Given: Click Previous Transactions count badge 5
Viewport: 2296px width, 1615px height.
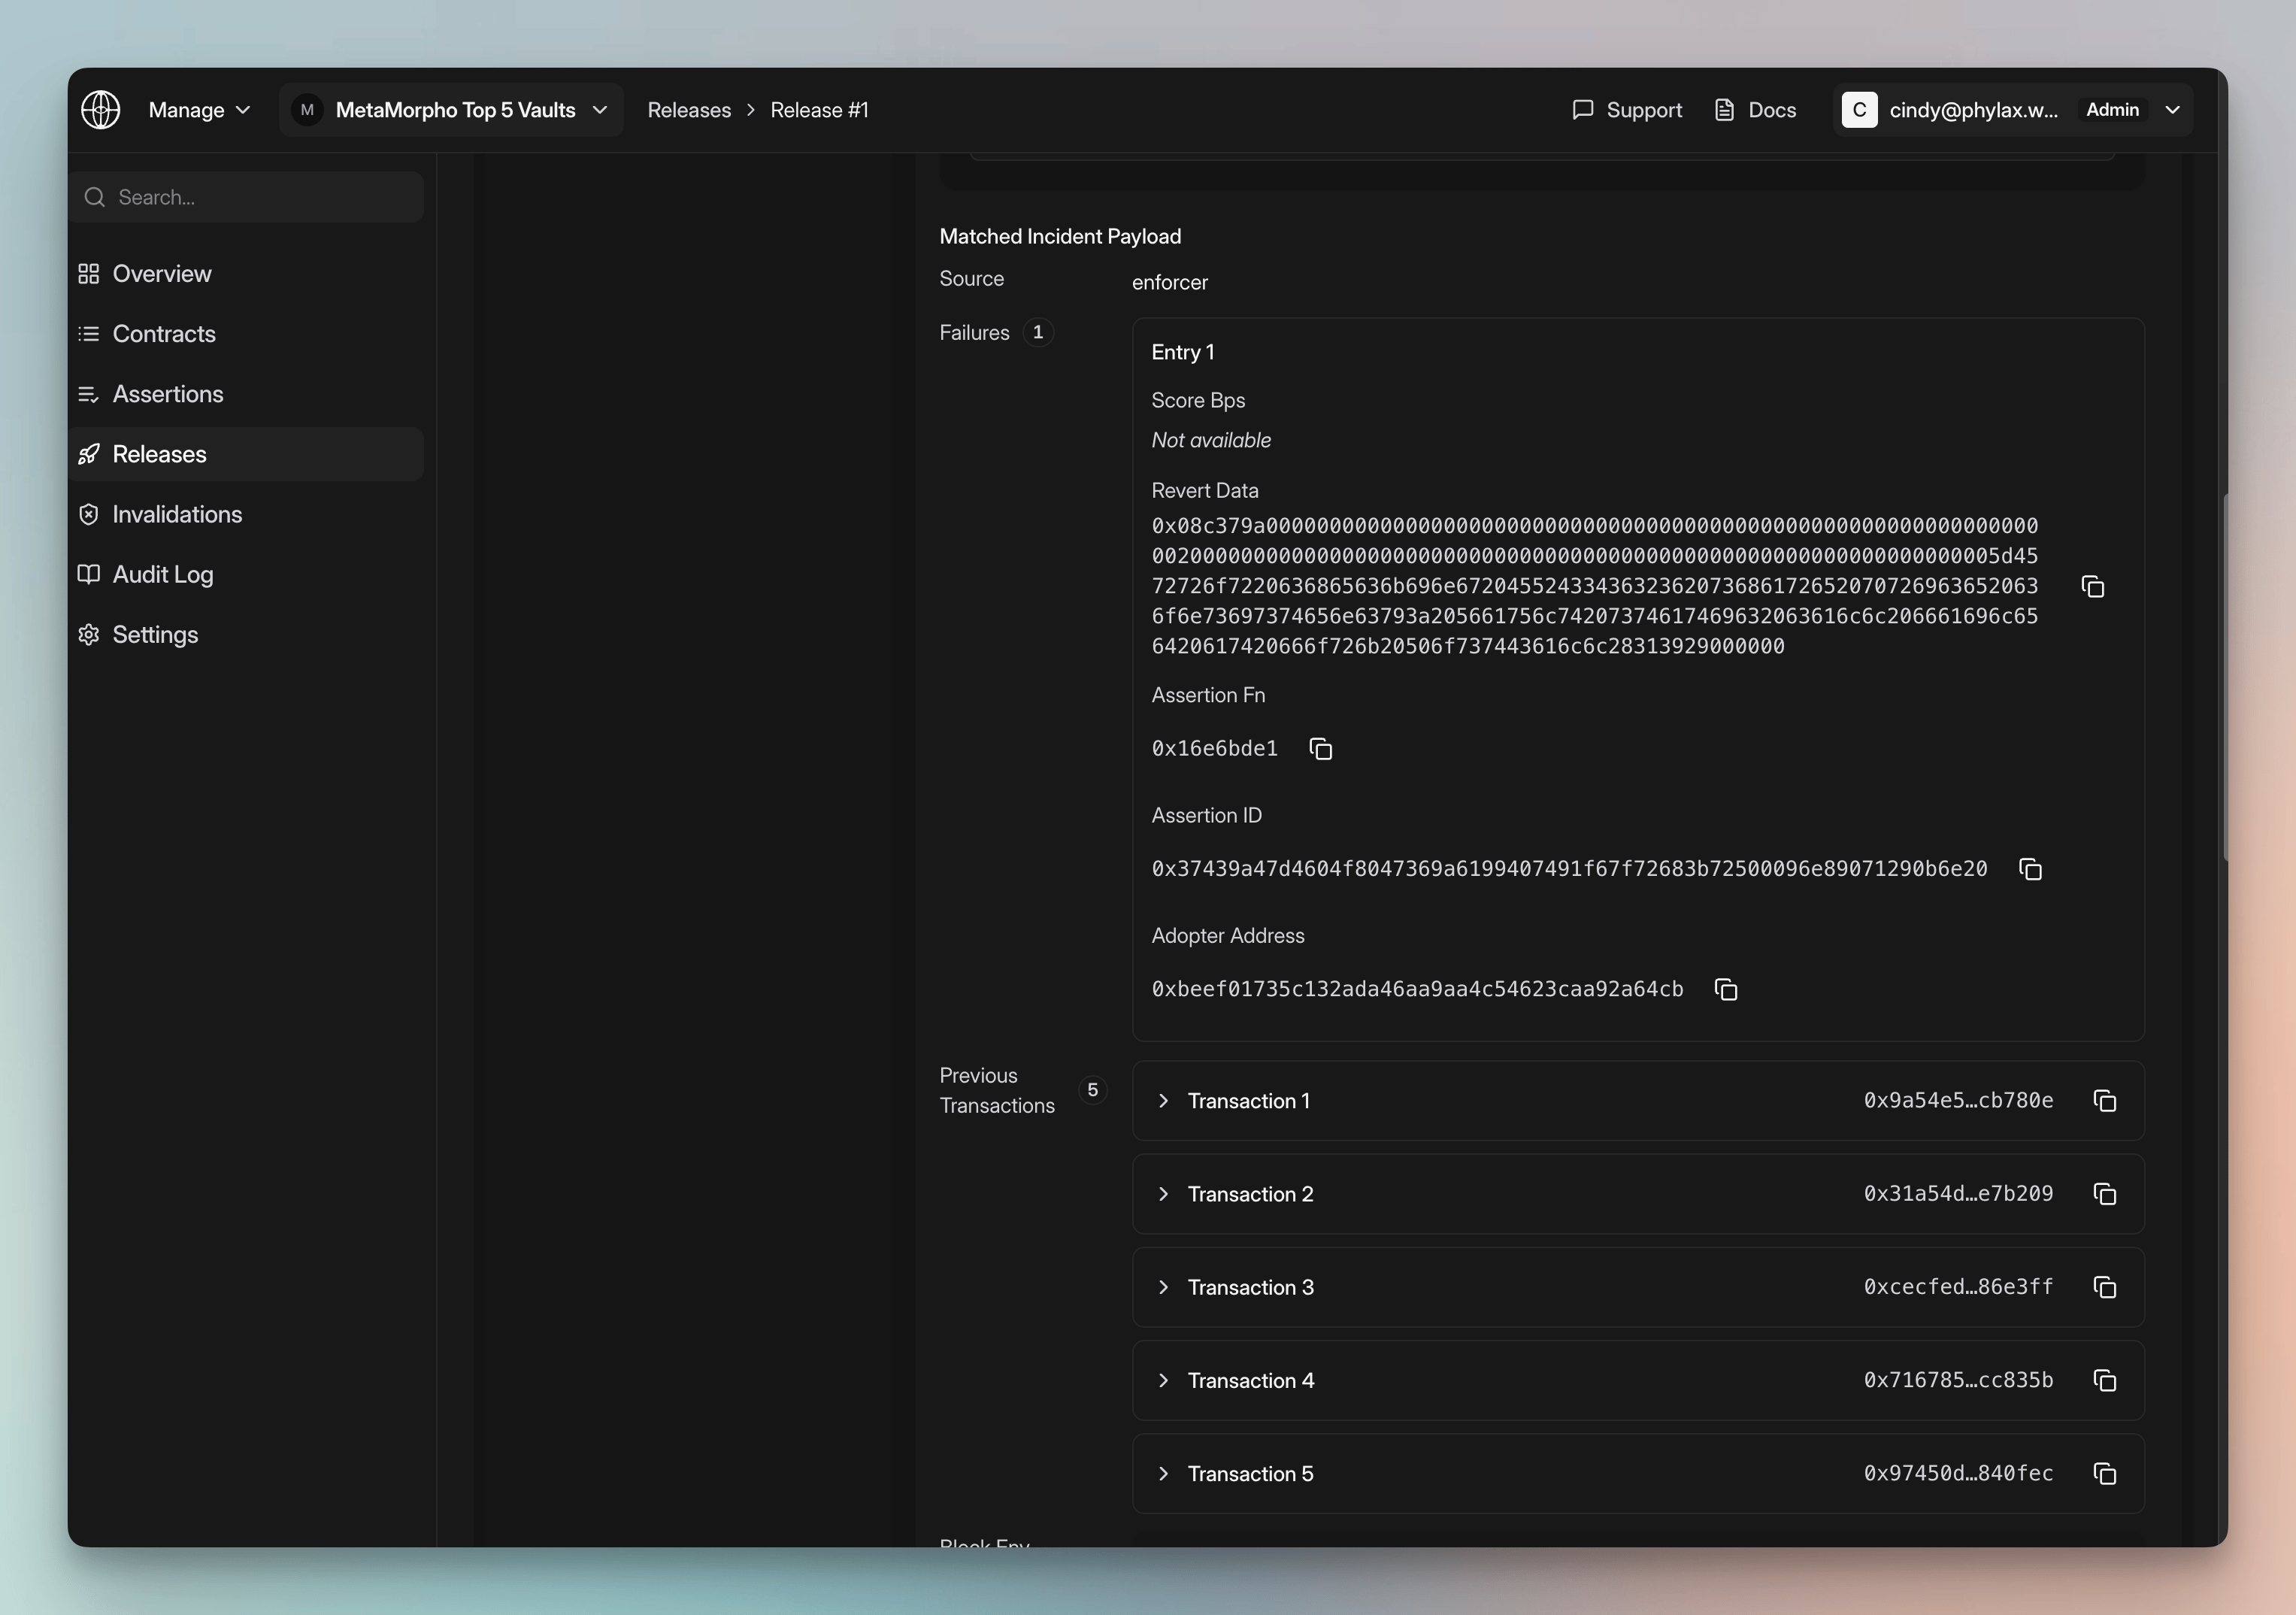Looking at the screenshot, I should pyautogui.click(x=1092, y=1090).
